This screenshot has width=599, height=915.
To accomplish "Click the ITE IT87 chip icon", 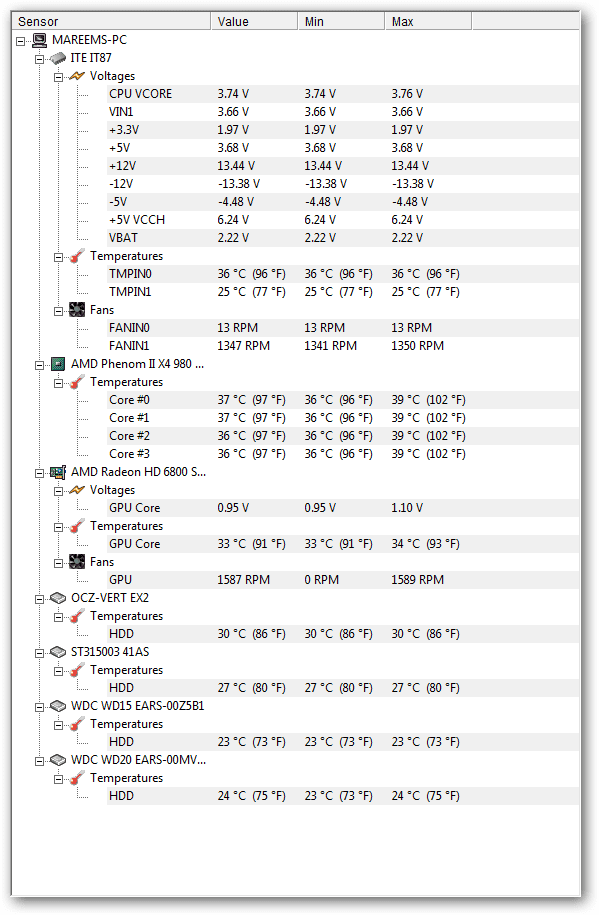I will (x=58, y=58).
